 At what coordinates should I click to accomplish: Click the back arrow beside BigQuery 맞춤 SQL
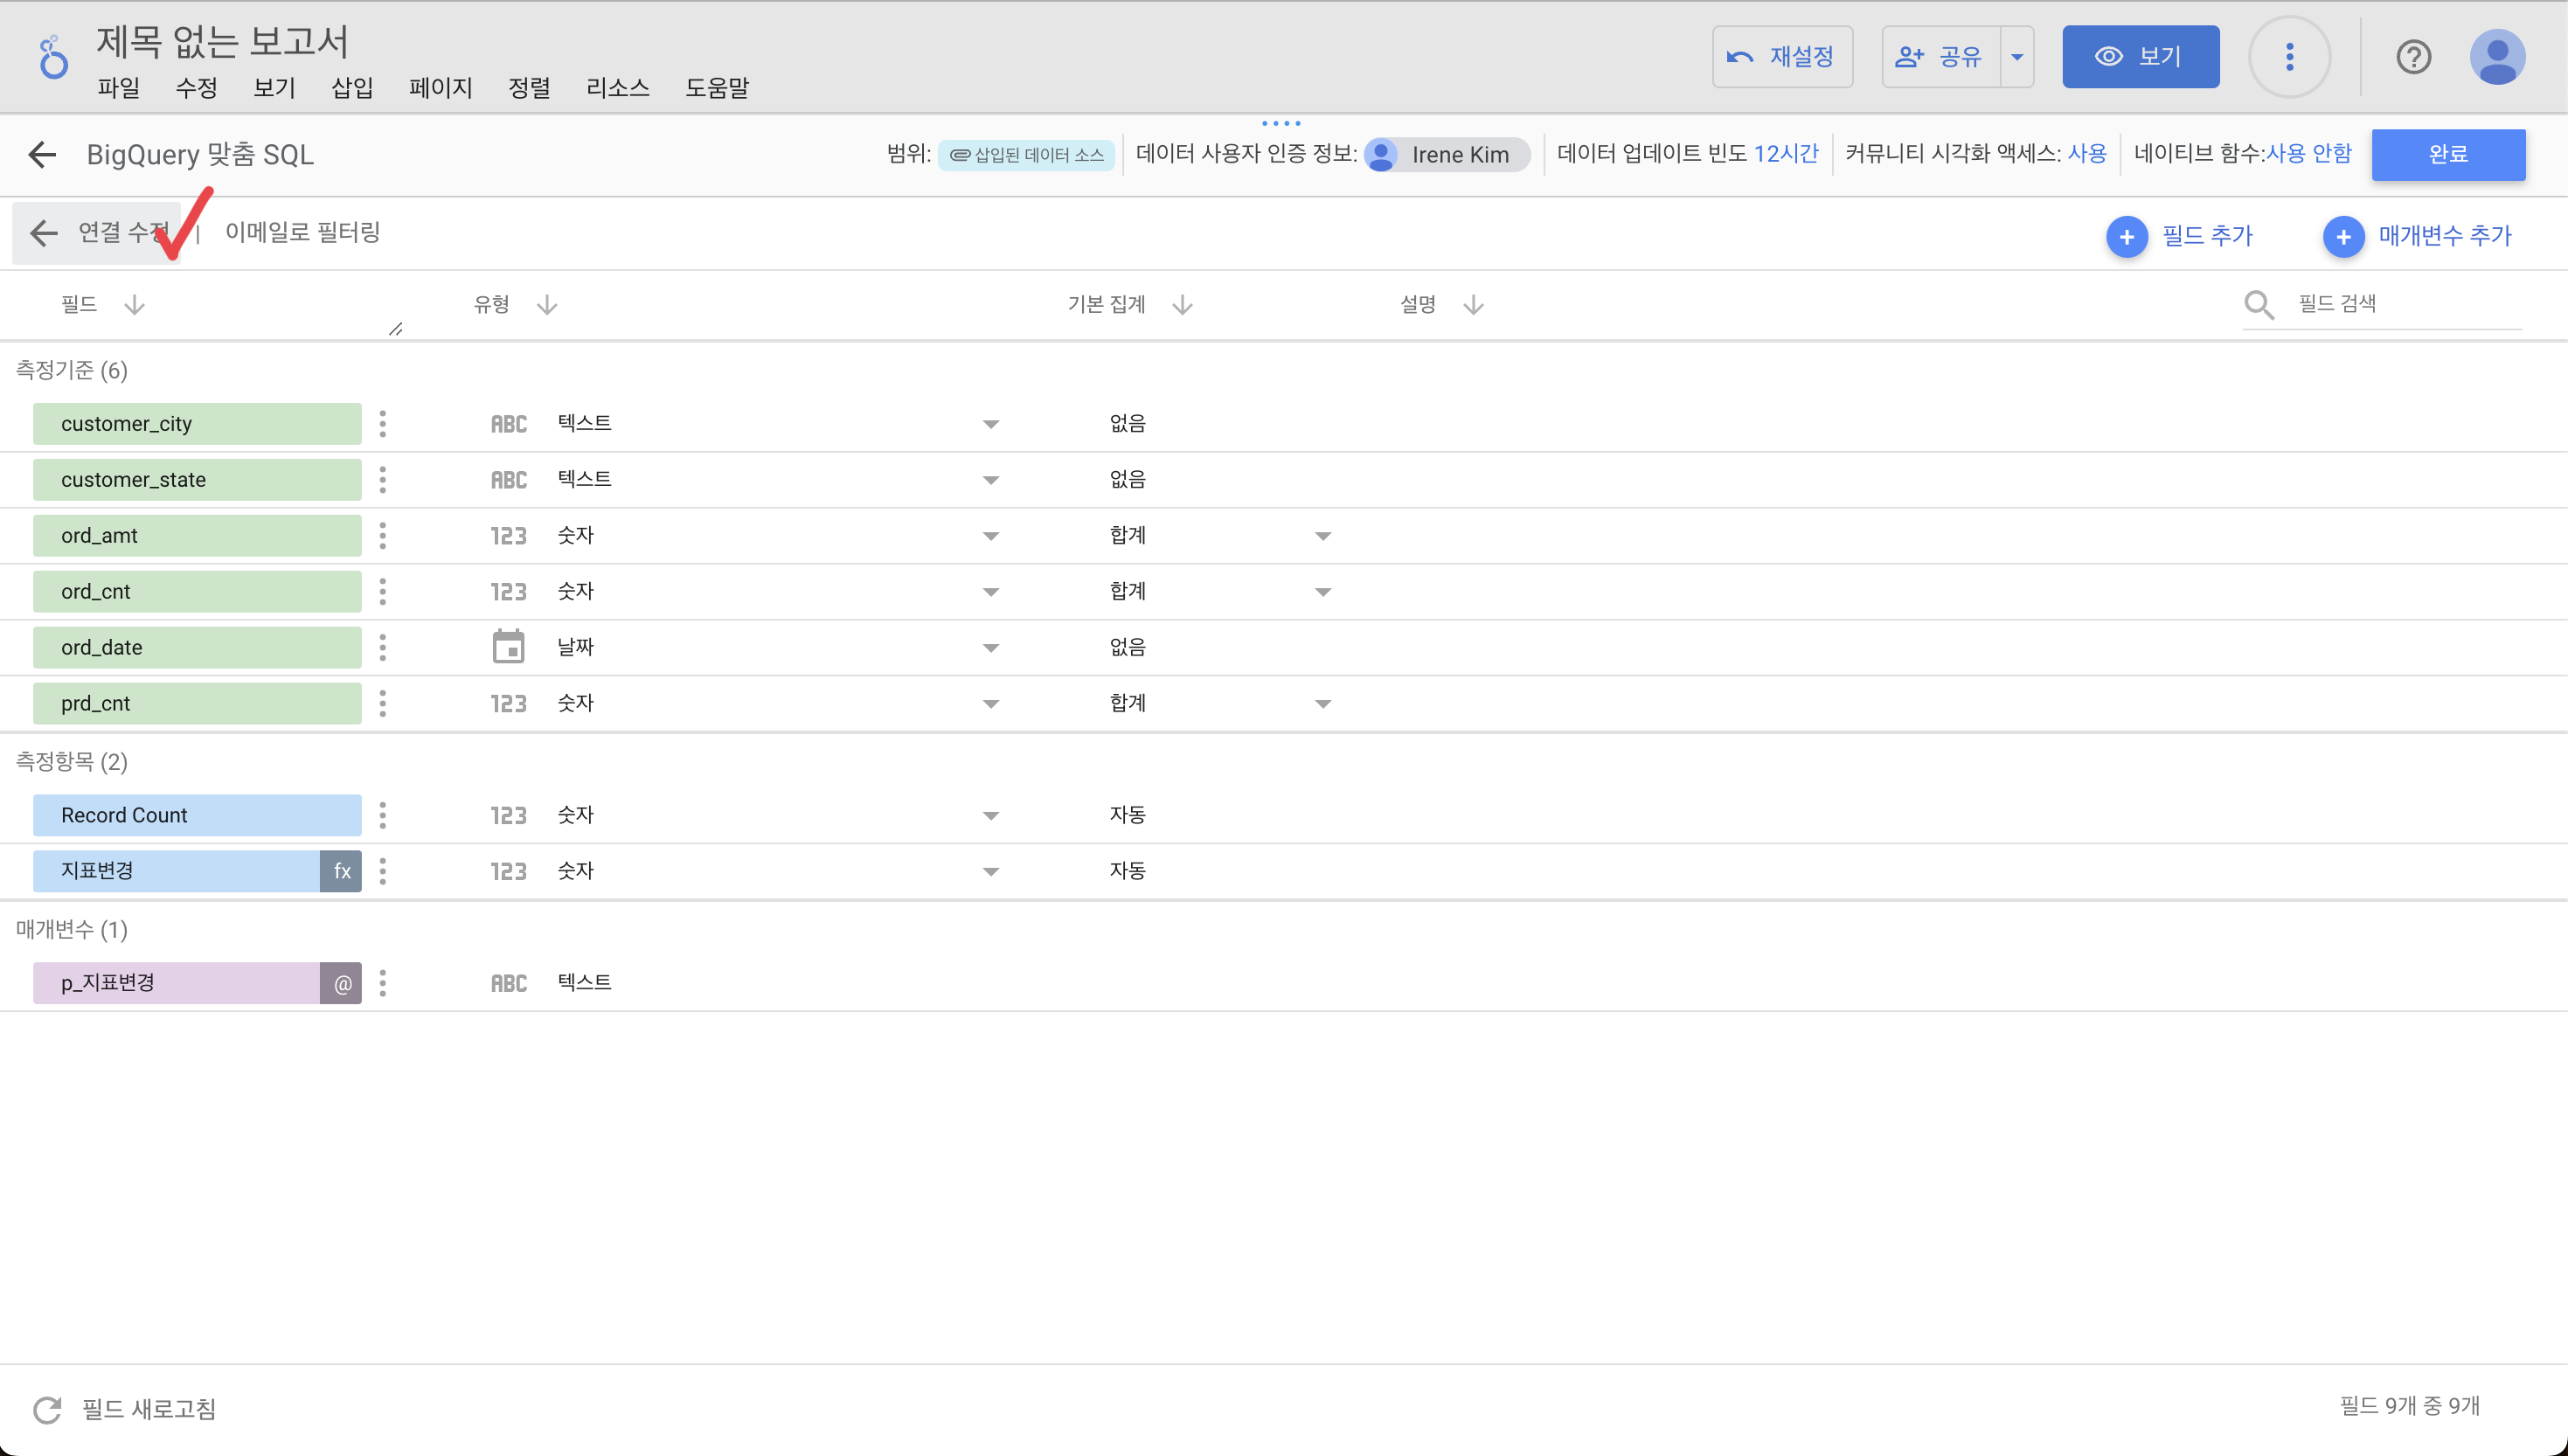(42, 155)
